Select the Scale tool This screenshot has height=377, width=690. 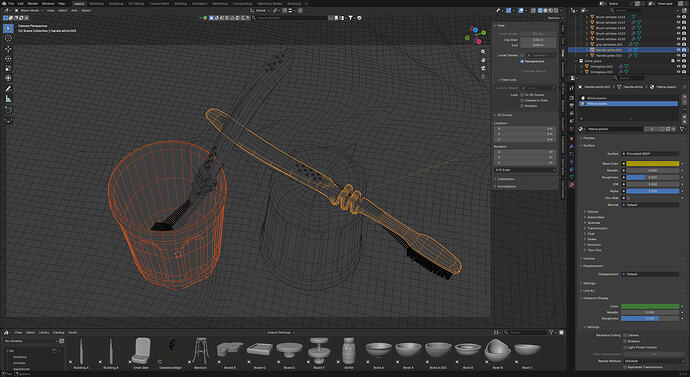click(8, 69)
